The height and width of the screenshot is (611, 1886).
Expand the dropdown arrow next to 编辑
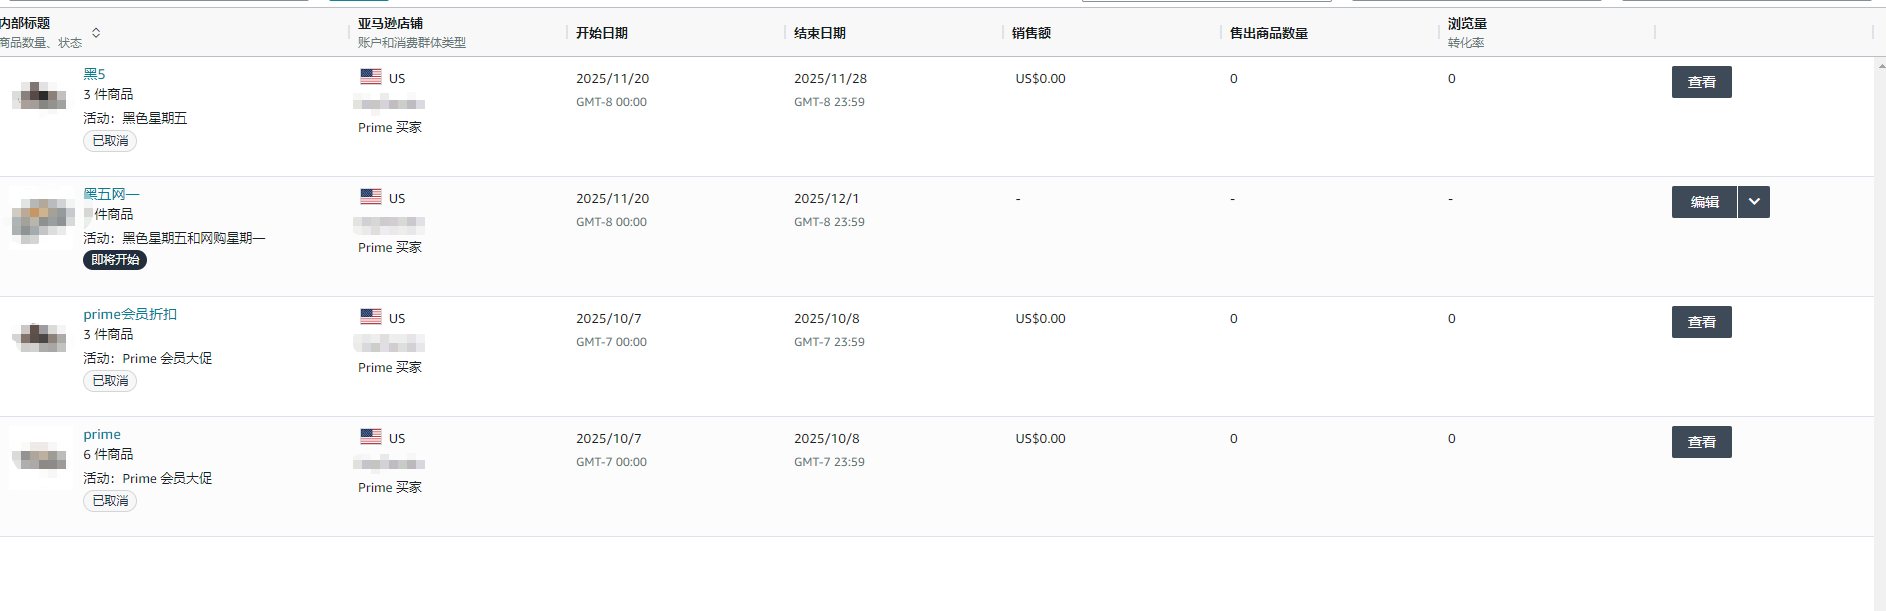tap(1754, 202)
